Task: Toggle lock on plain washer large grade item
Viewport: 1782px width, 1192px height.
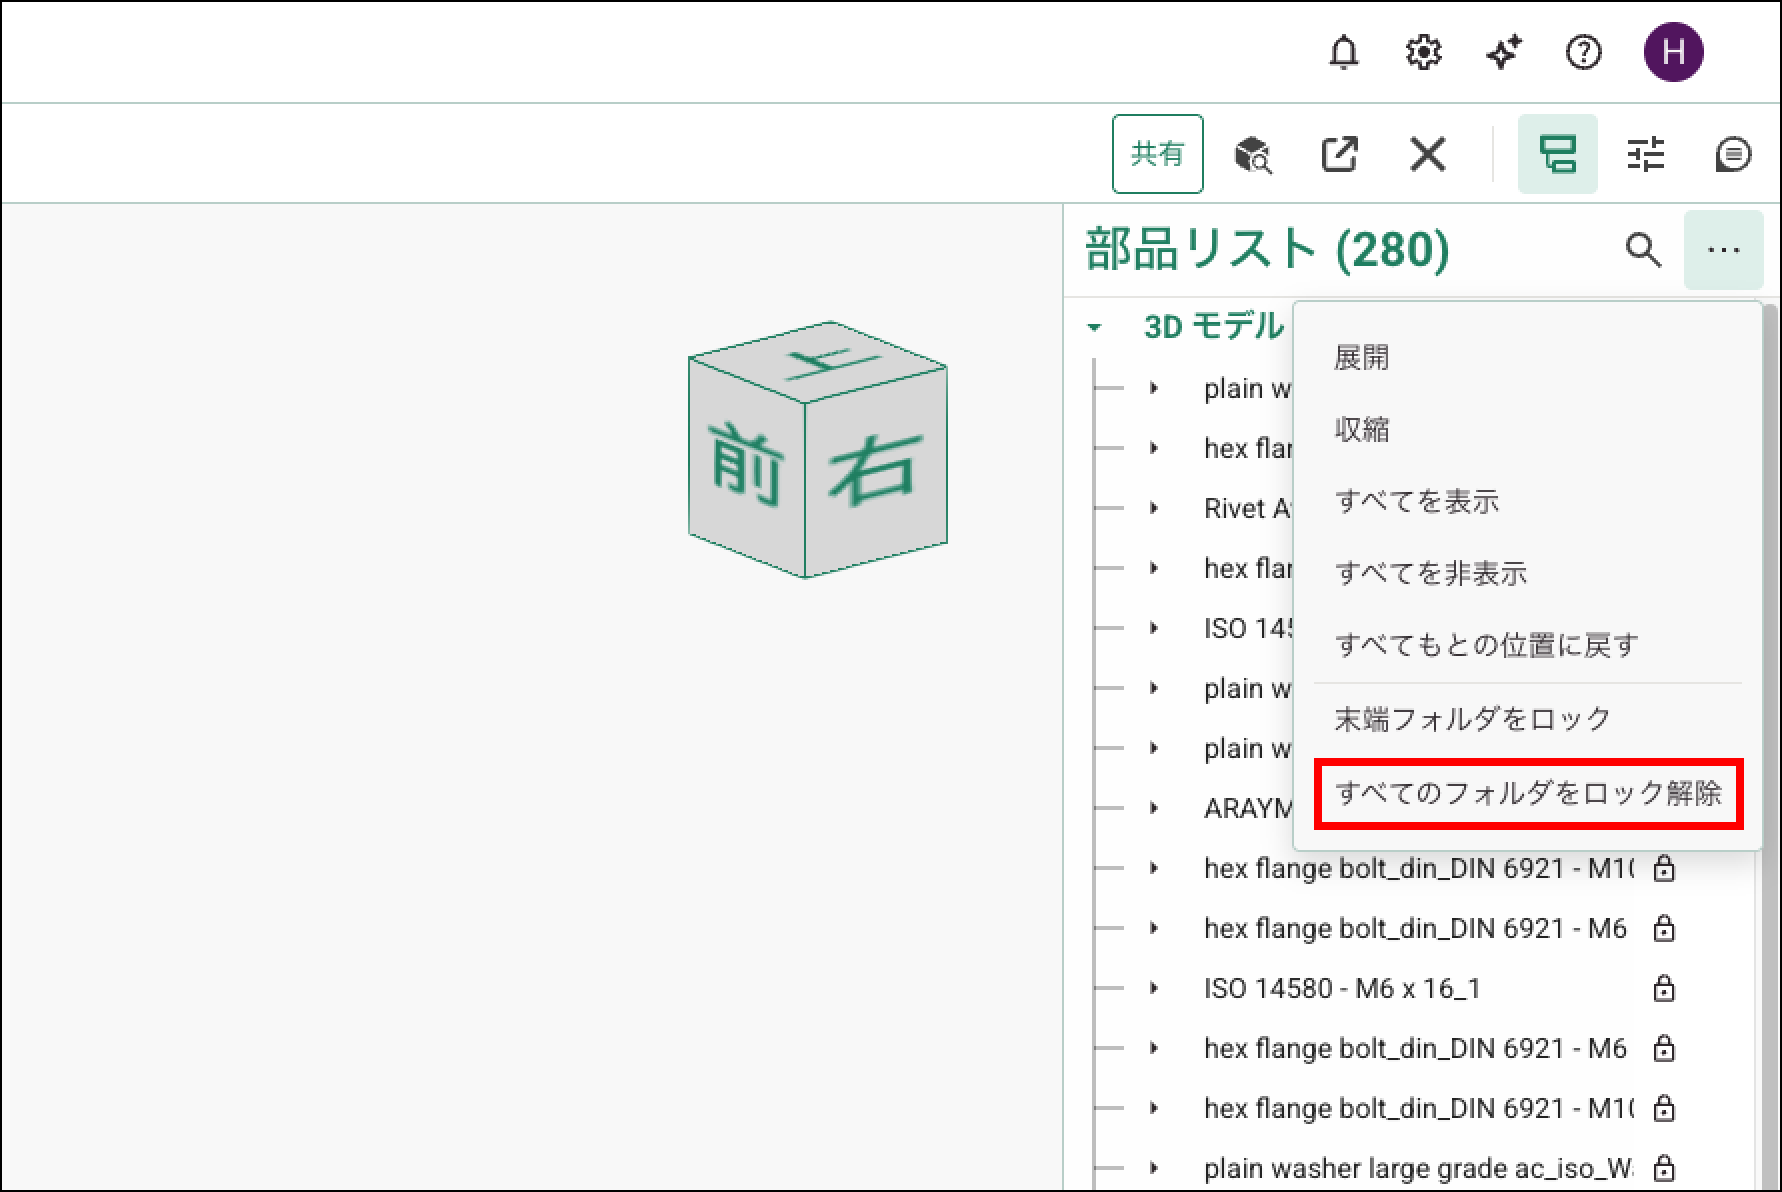Action: tap(1663, 1168)
